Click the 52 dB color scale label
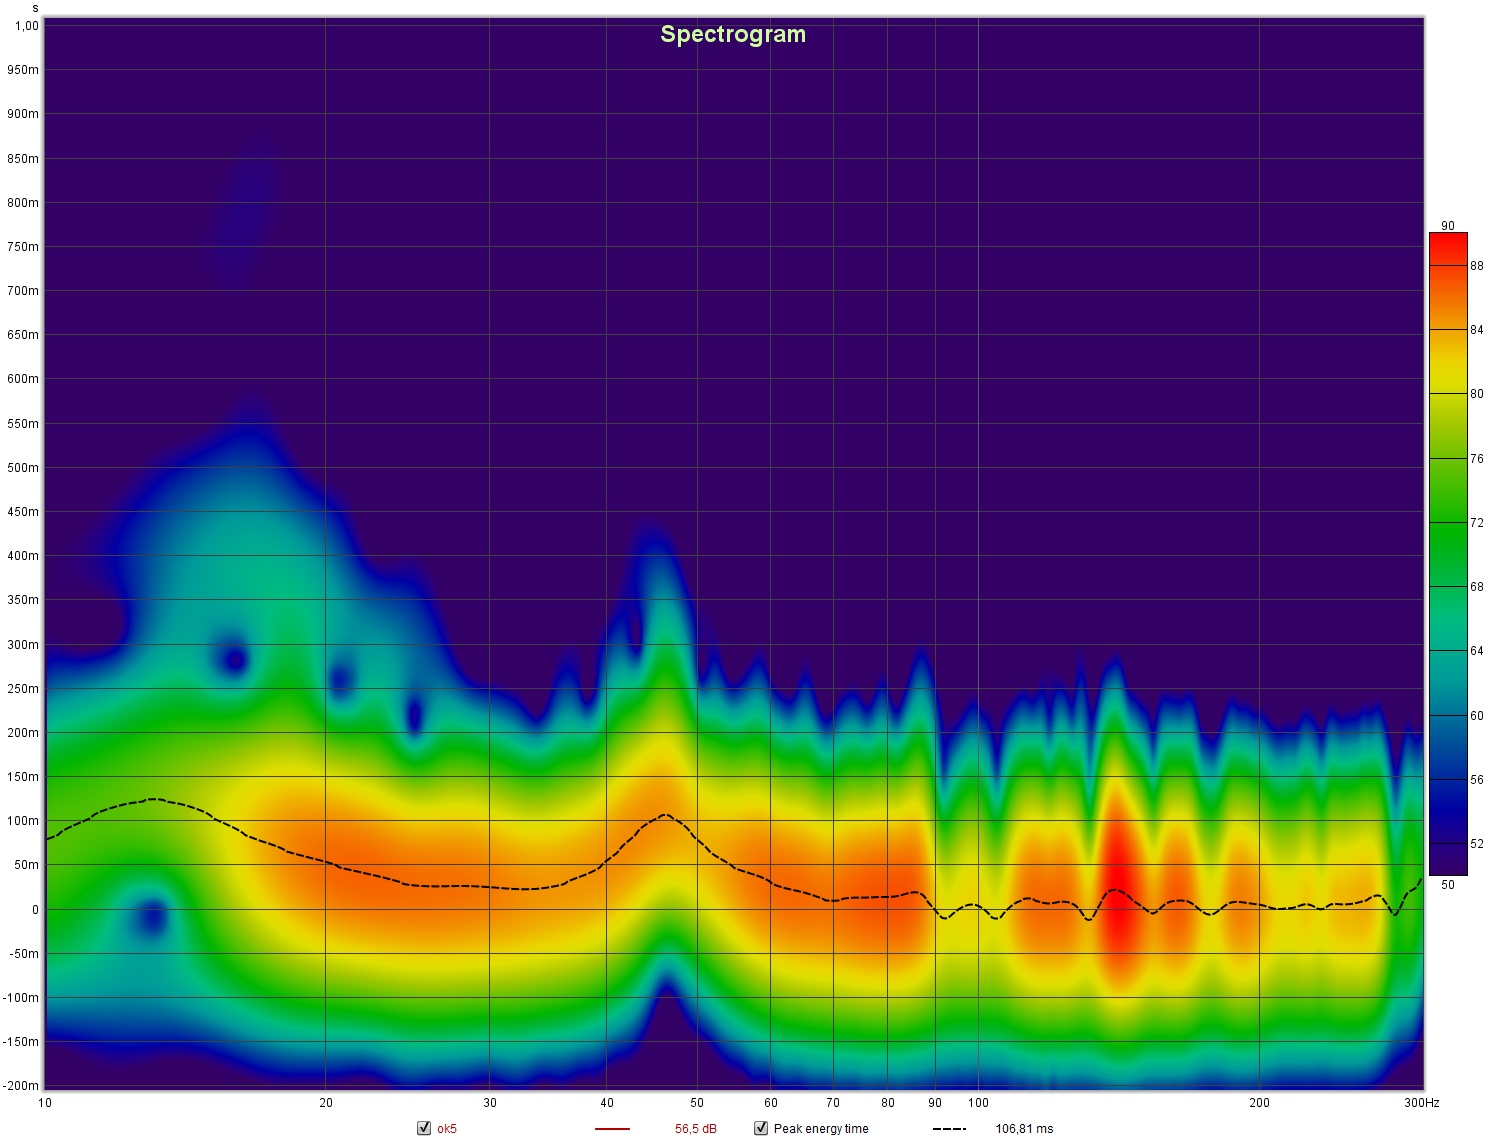This screenshot has width=1500, height=1143. (1477, 844)
